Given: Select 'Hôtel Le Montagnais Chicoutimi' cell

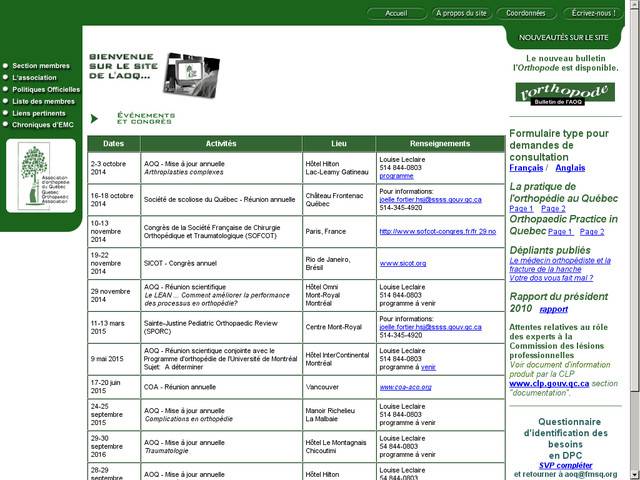Looking at the screenshot, I should tap(339, 447).
